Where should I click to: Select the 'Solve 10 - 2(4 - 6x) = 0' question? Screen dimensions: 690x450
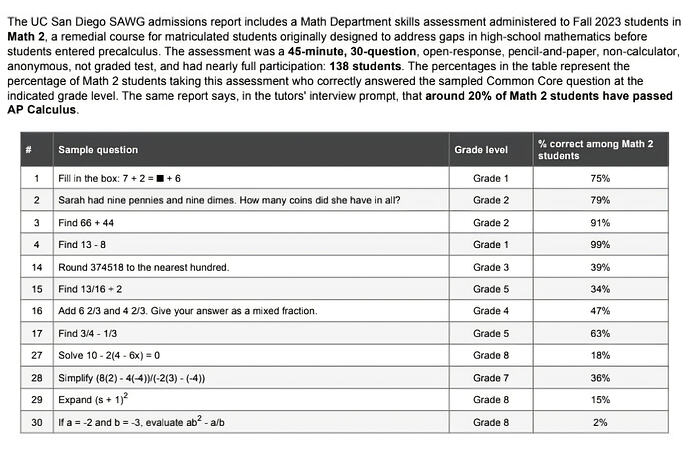point(251,355)
